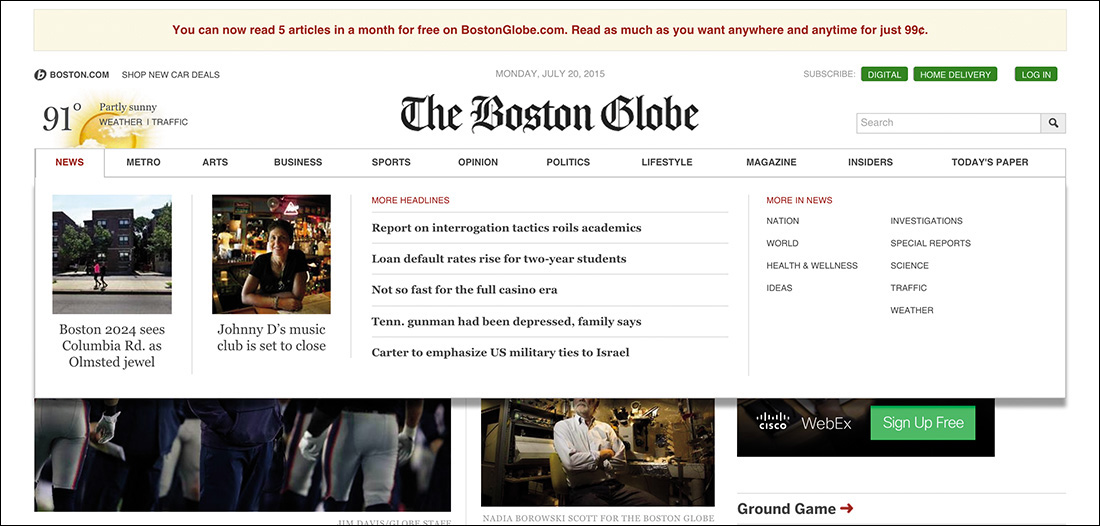Click the Ground Game heading
Image resolution: width=1100 pixels, height=526 pixels.
coord(786,509)
